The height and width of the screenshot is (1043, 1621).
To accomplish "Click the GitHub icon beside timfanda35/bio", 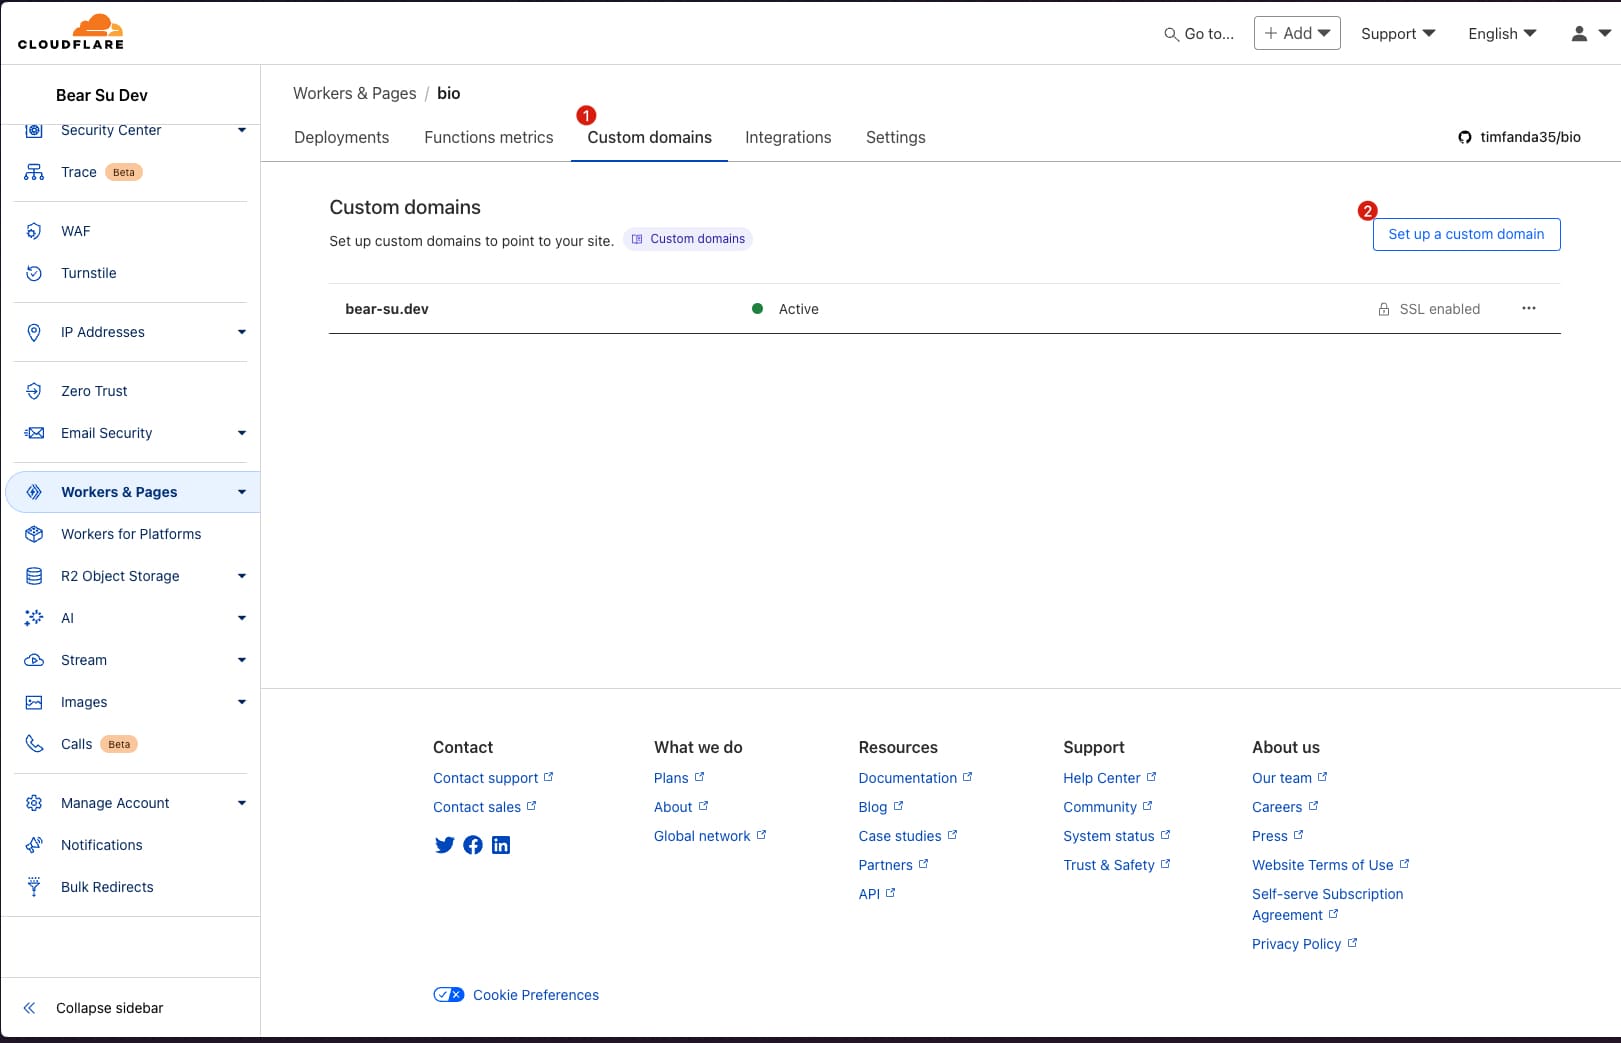I will point(1464,137).
